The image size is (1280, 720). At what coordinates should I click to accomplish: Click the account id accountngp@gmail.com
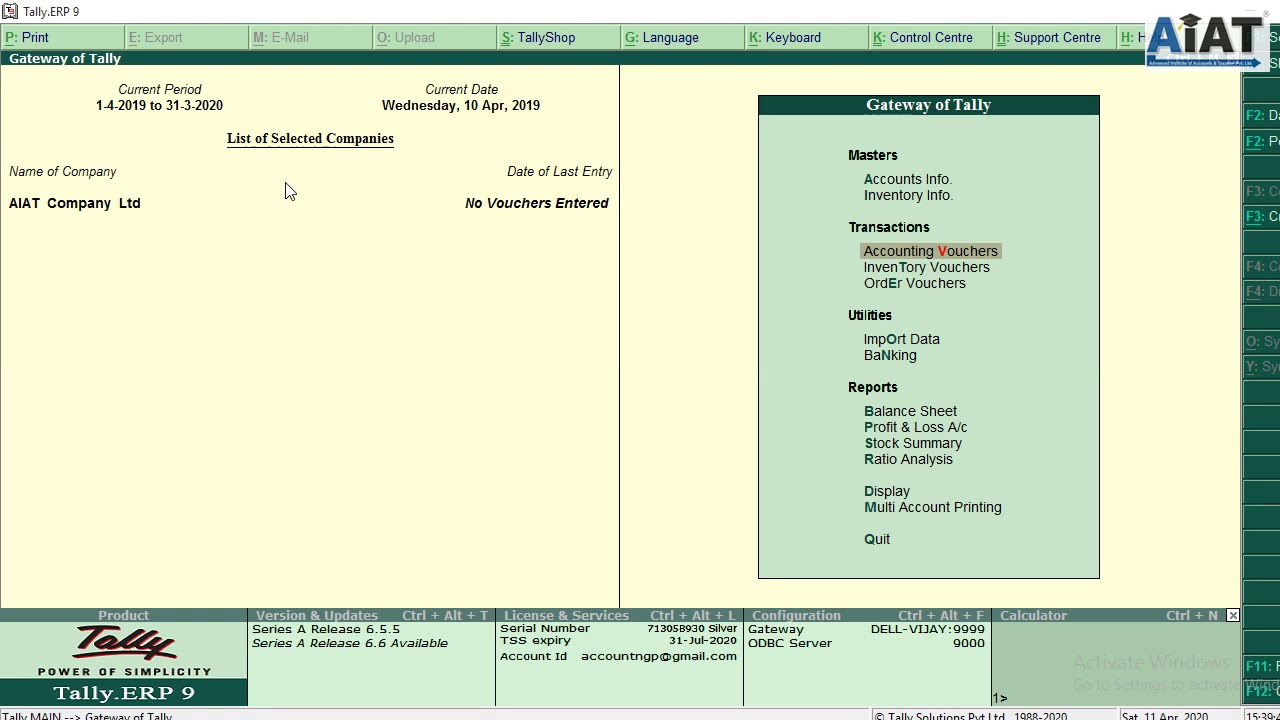[659, 656]
